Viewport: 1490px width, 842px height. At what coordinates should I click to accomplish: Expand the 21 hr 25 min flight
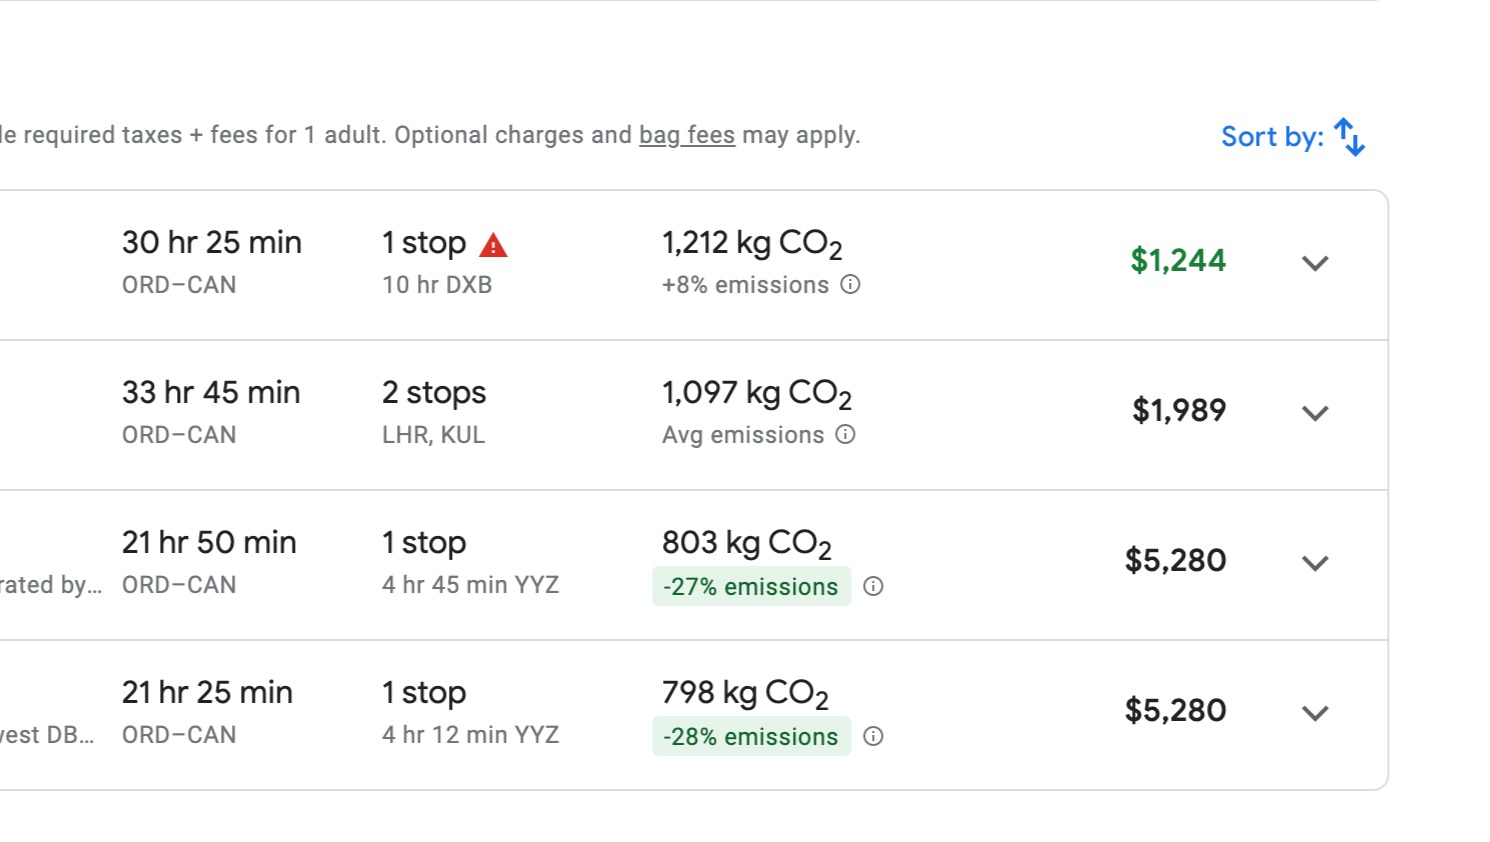coord(1315,713)
